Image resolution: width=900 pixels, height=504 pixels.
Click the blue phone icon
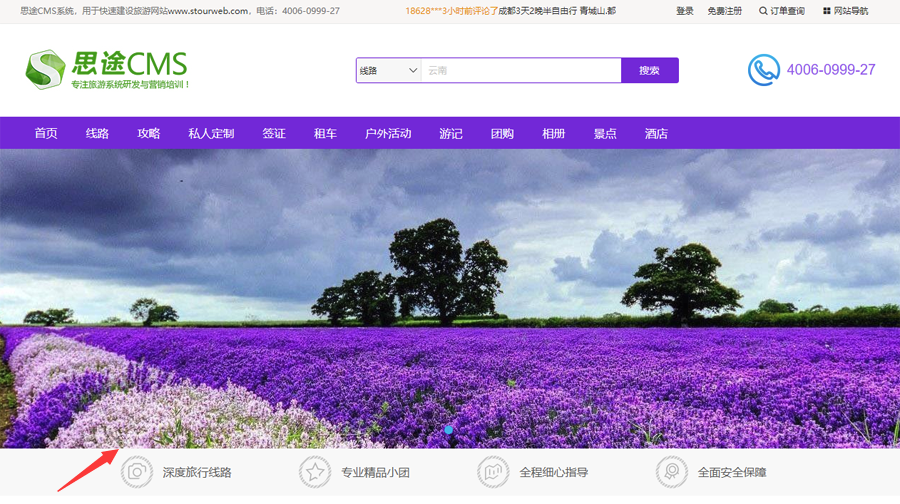(764, 70)
